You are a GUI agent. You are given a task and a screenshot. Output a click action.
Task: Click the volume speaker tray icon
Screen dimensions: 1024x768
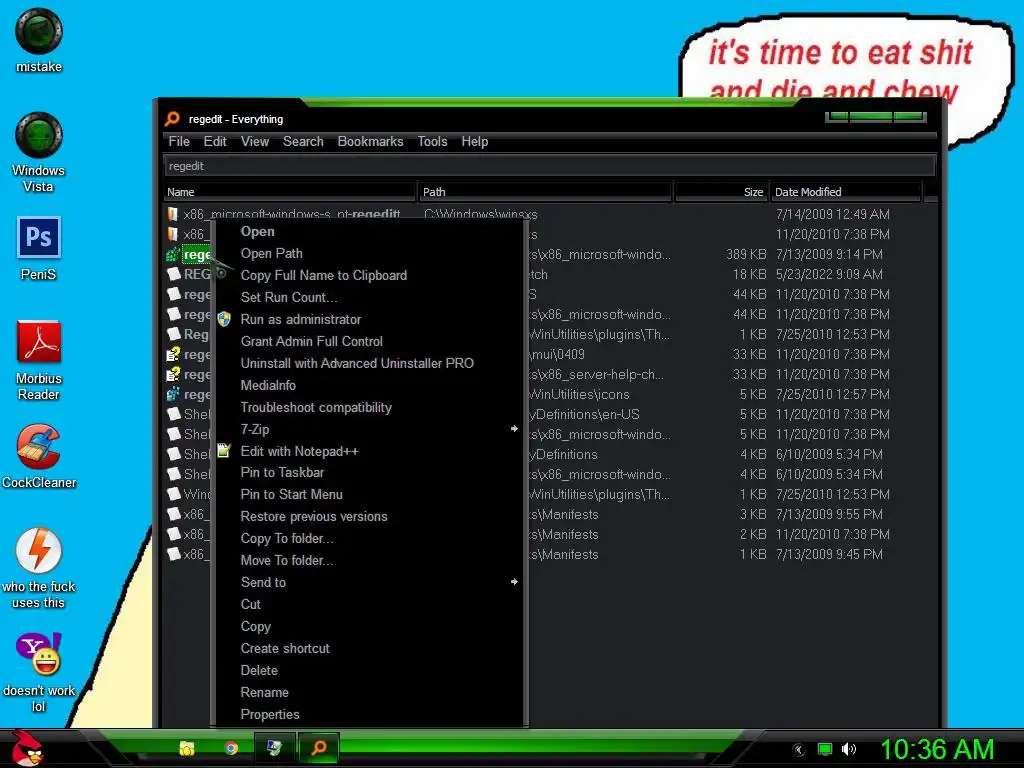[849, 749]
